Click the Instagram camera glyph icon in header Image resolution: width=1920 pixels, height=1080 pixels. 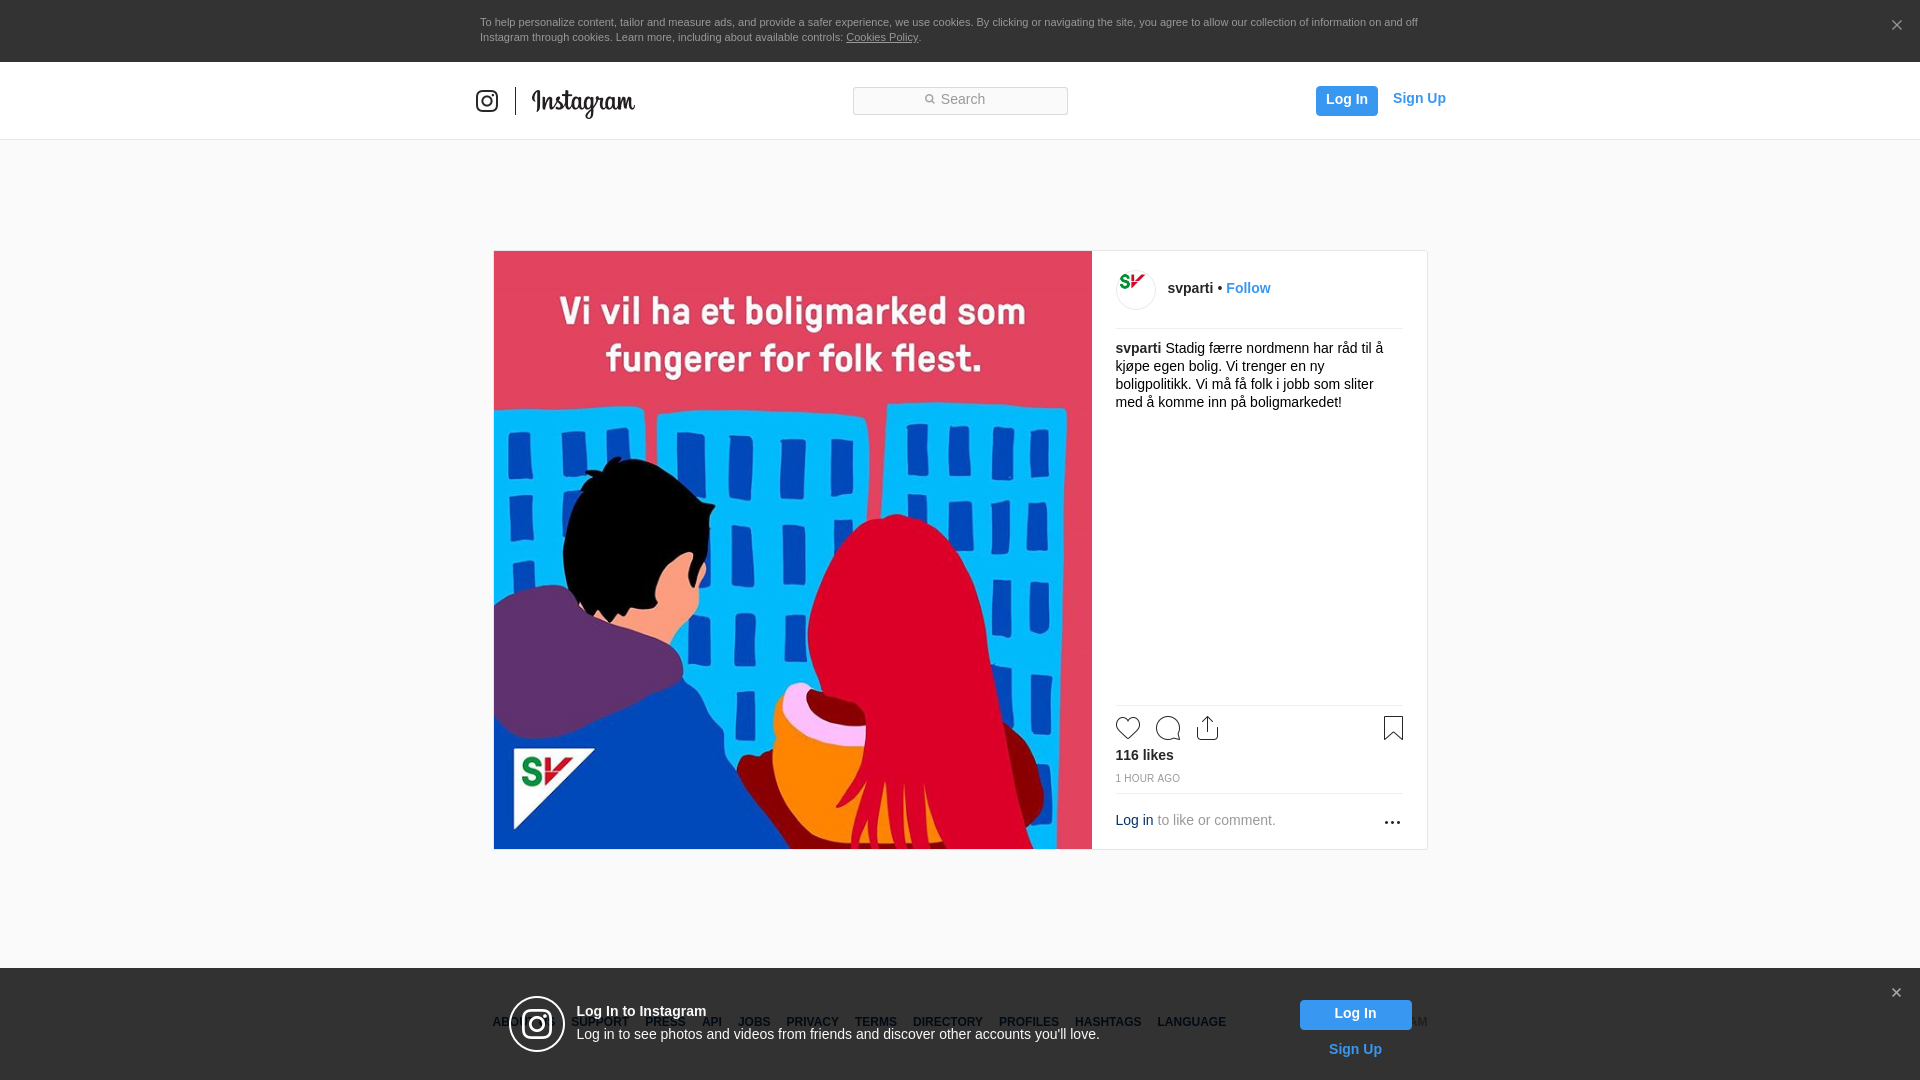(487, 101)
